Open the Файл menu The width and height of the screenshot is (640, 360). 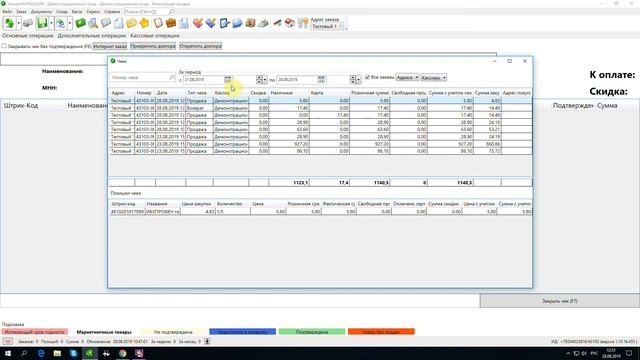click(x=7, y=12)
